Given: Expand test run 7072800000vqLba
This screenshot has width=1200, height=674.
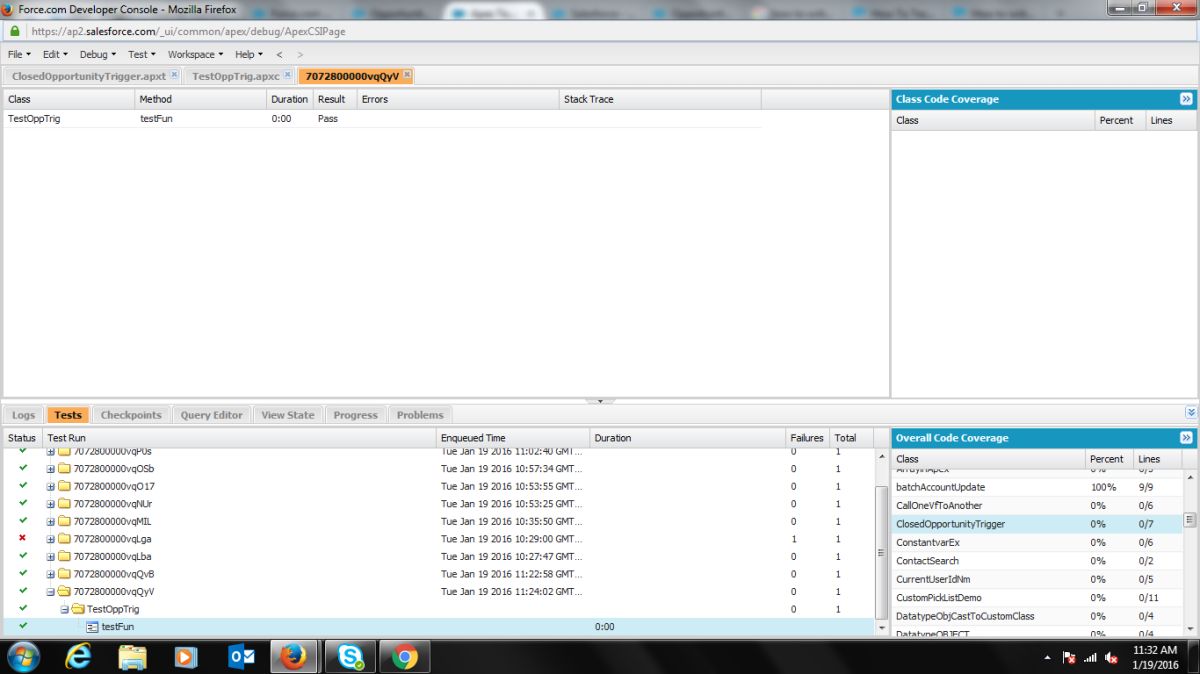Looking at the screenshot, I should pyautogui.click(x=51, y=556).
